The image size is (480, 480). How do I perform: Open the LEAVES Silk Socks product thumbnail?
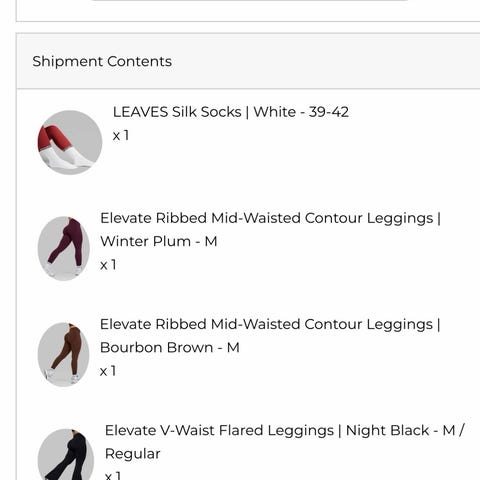[70, 142]
